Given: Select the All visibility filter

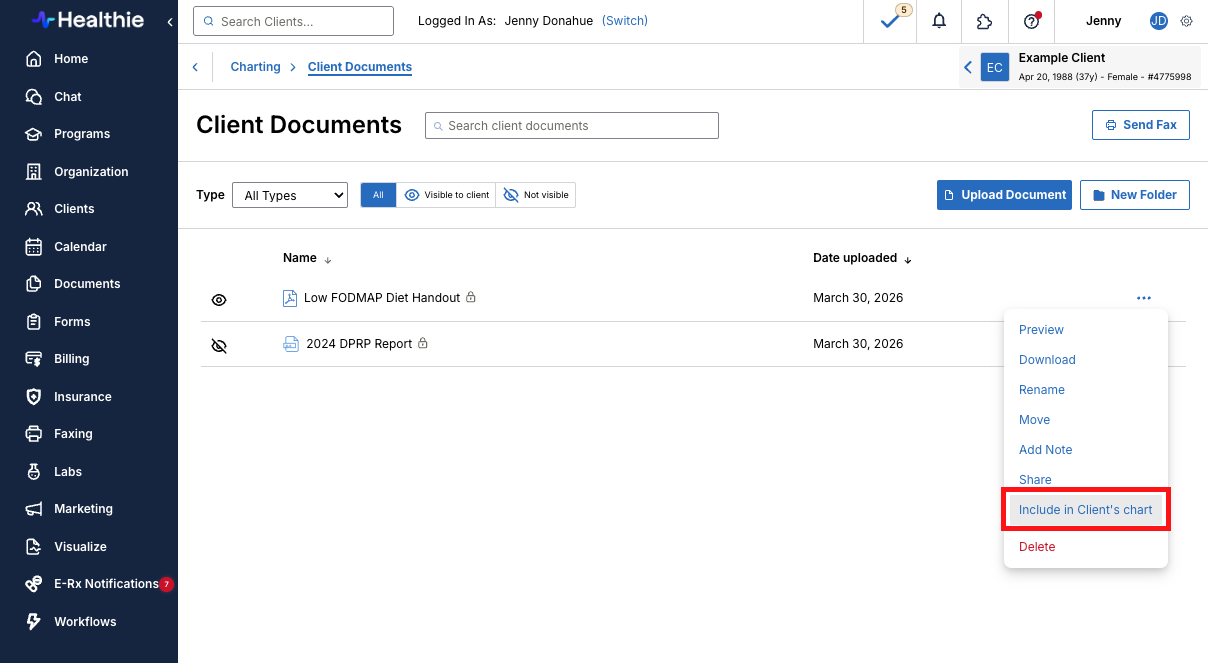Looking at the screenshot, I should coord(378,195).
